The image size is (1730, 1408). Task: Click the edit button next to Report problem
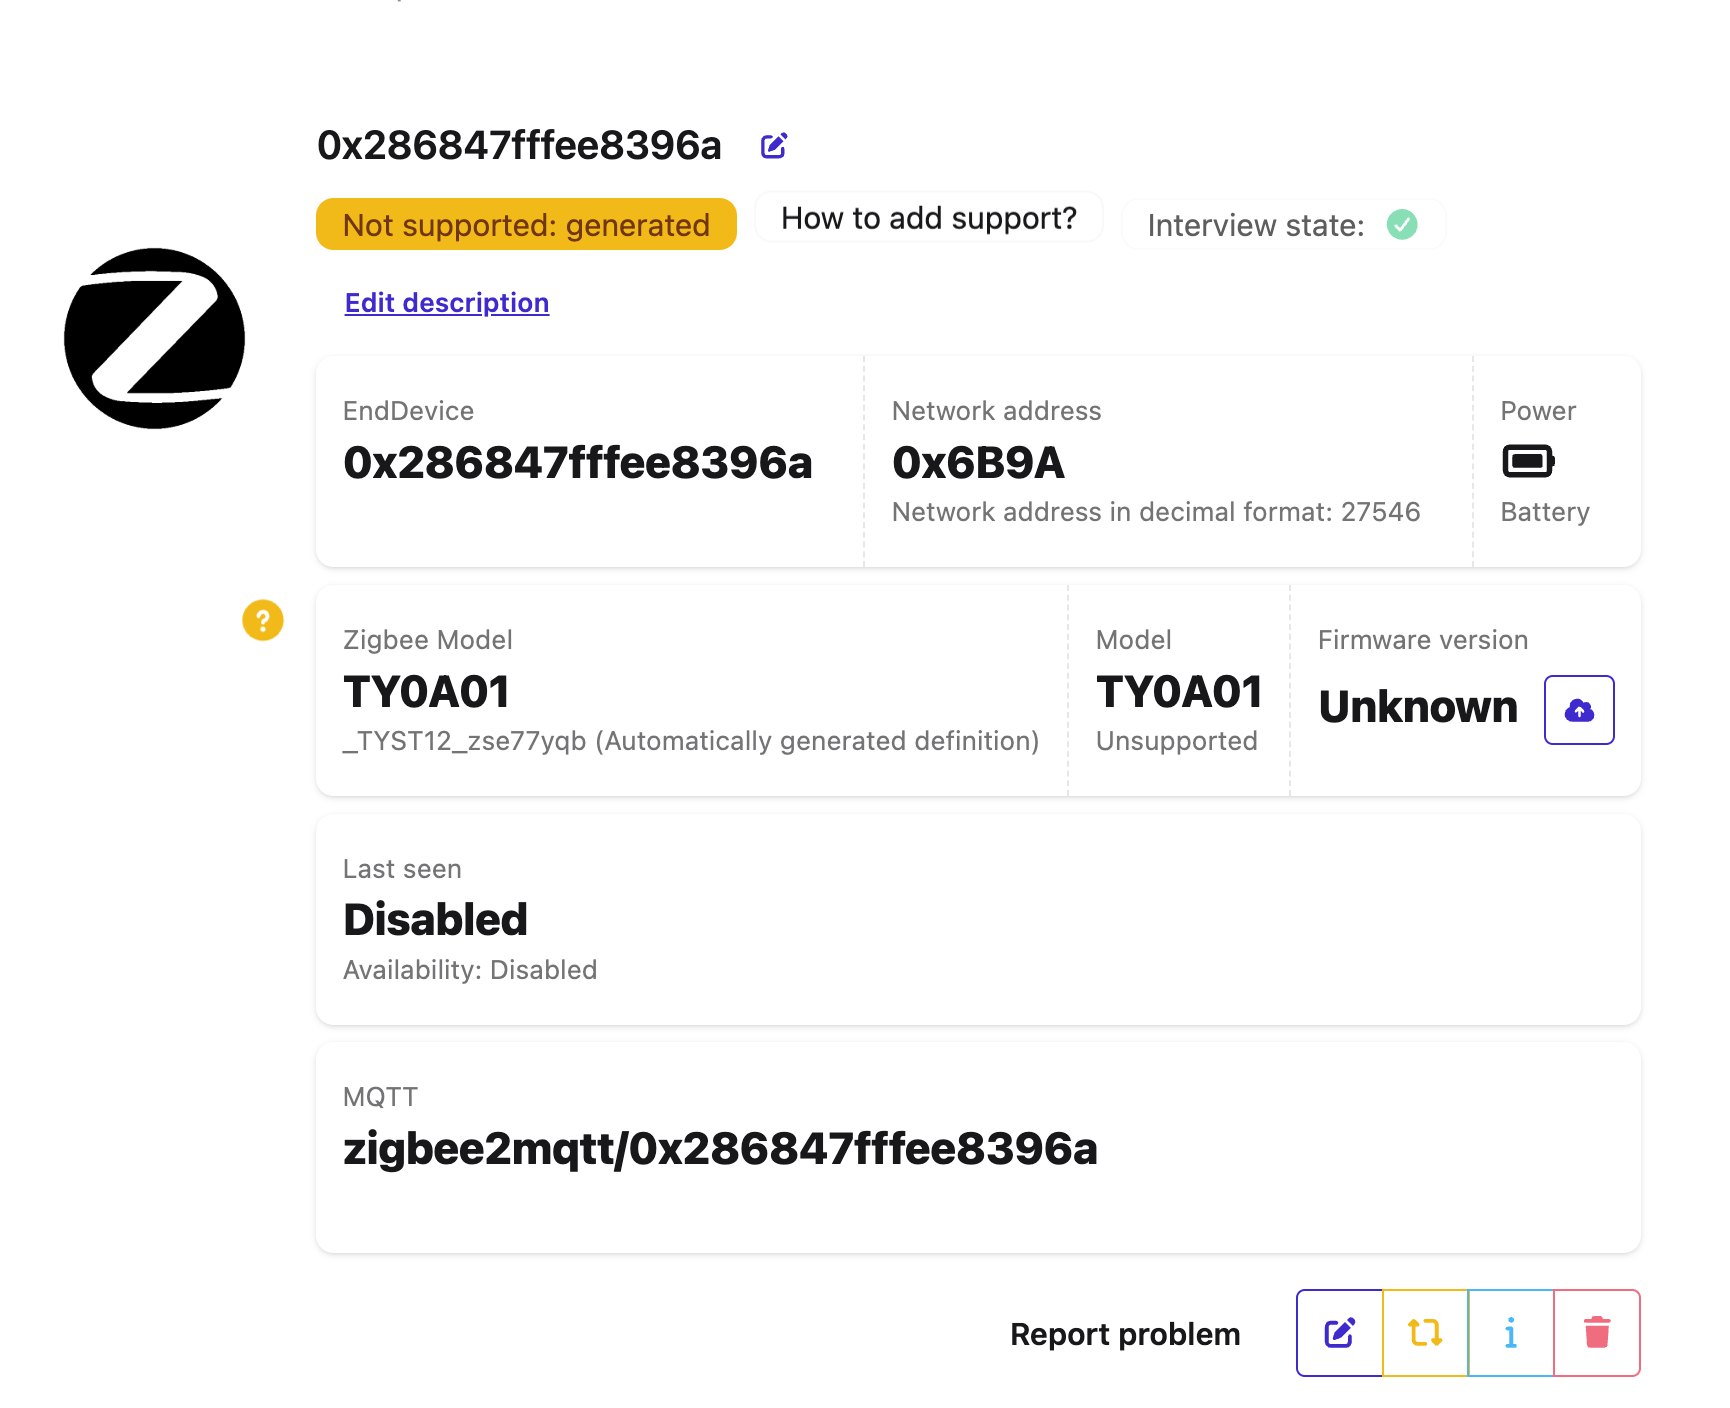pos(1339,1333)
